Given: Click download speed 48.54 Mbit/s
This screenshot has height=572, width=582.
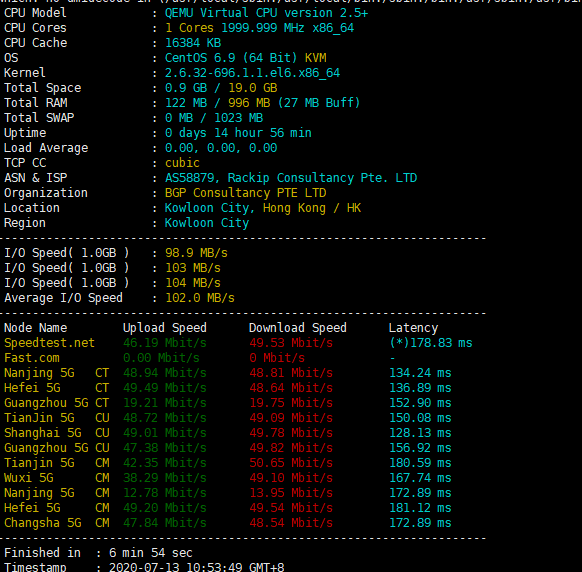Looking at the screenshot, I should pos(291,523).
